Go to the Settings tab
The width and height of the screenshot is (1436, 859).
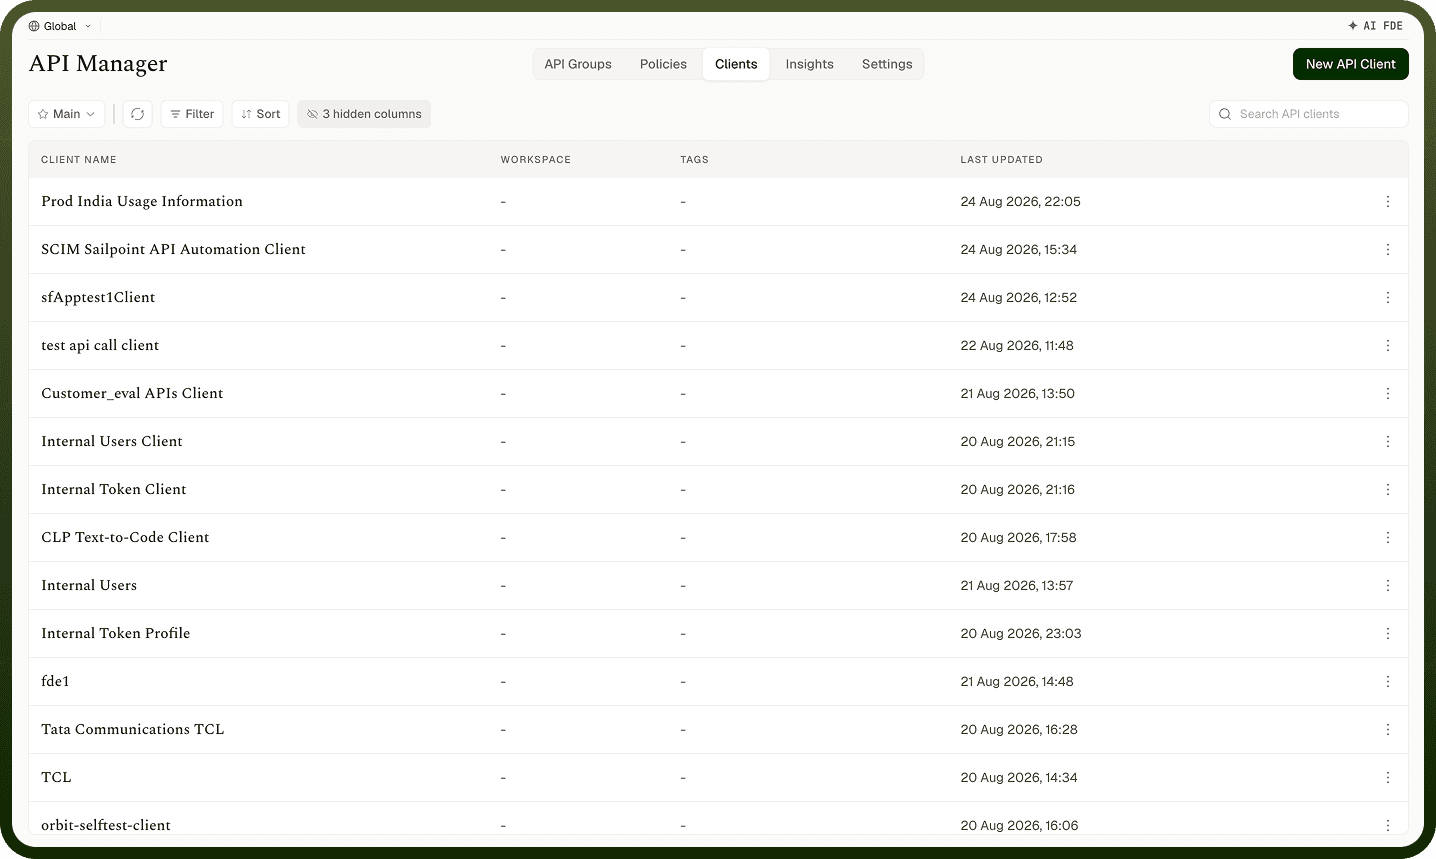887,64
